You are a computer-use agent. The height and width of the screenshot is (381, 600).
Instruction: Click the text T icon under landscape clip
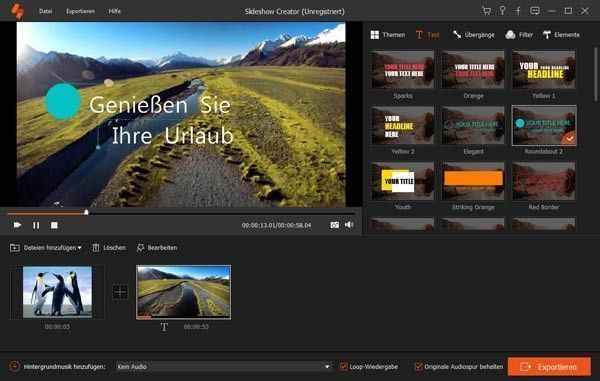point(164,327)
